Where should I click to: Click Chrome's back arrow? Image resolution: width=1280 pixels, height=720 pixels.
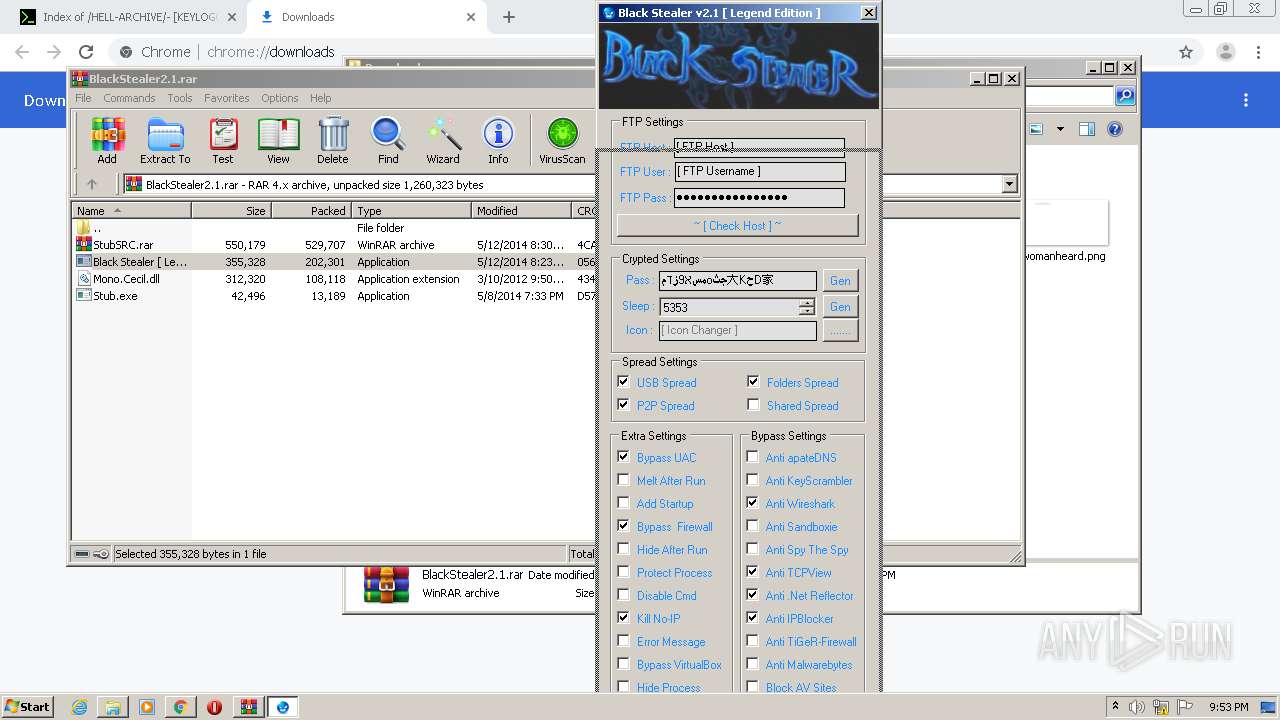(22, 52)
